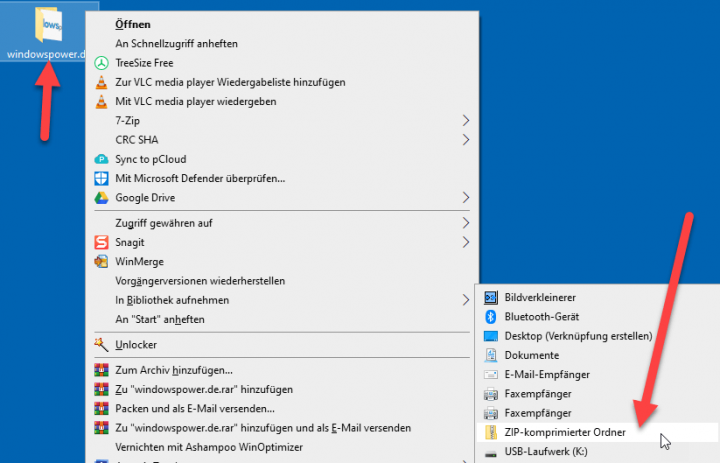The image size is (720, 463).
Task: Click the ZIP folder icon in submenu
Action: click(490, 432)
